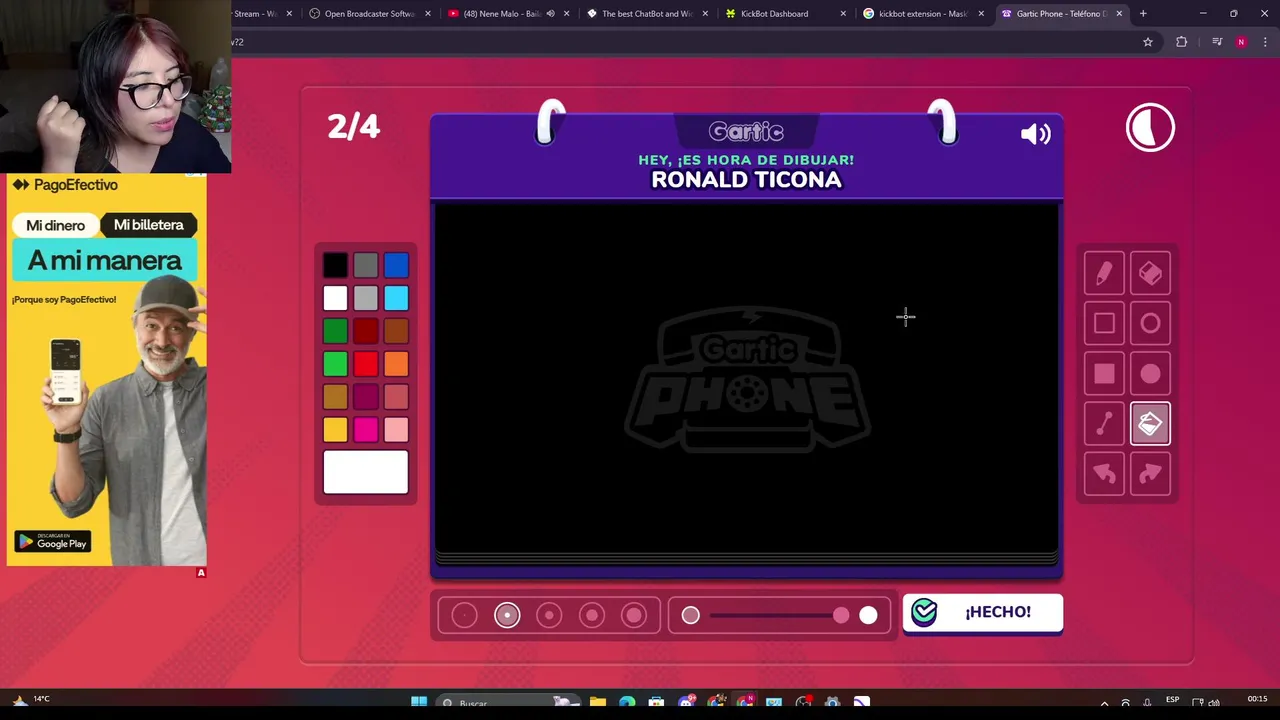
Task: Select the pencil drawing tool
Action: [x=1104, y=273]
